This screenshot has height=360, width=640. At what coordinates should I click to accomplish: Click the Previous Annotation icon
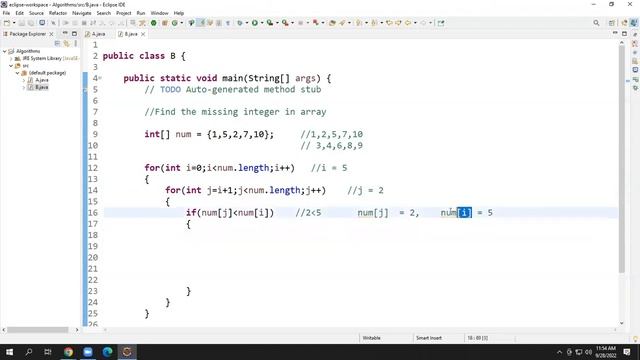point(374,23)
